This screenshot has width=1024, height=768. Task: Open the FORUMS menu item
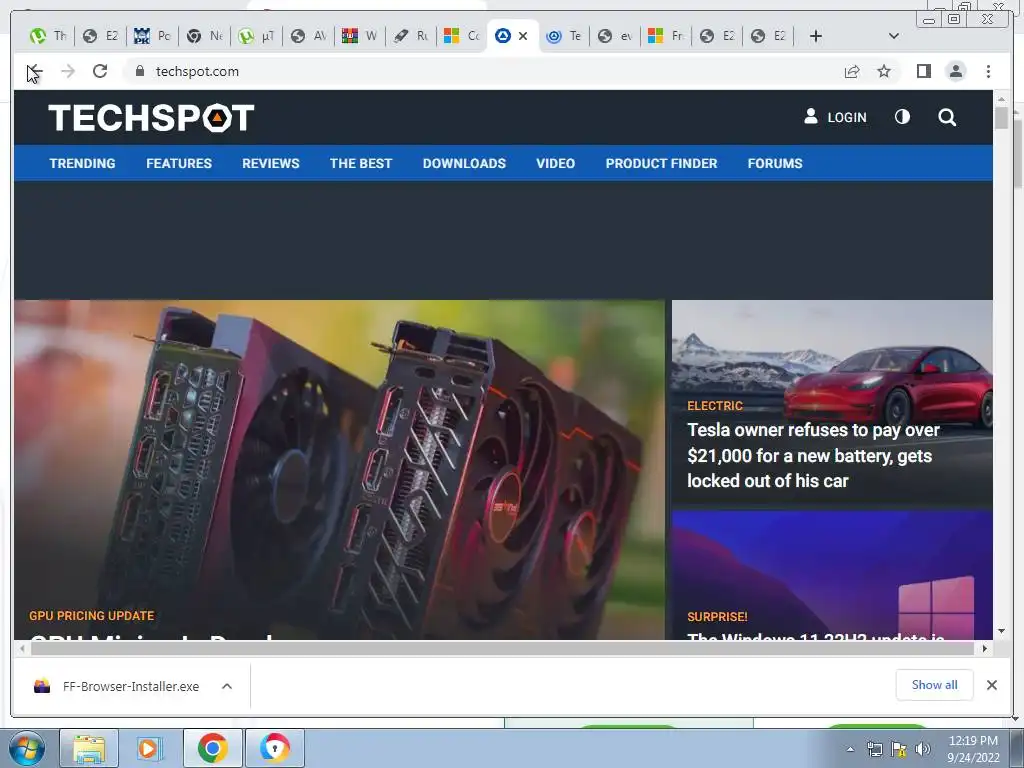(x=775, y=163)
